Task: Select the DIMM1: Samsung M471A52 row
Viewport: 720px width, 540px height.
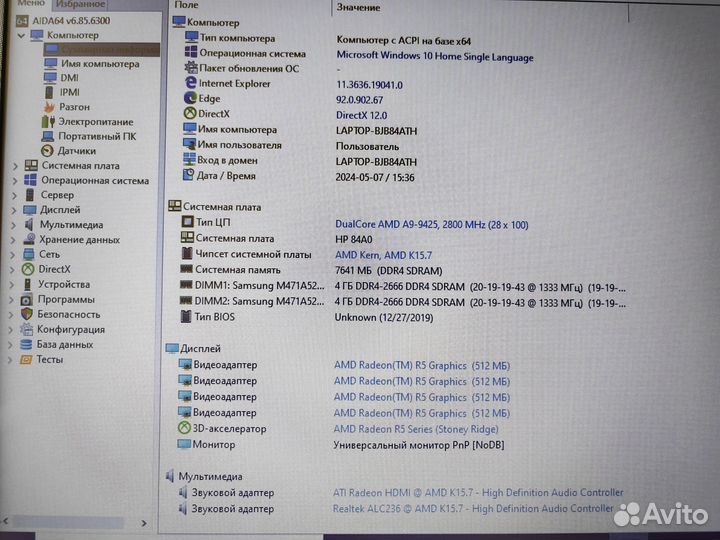Action: [x=402, y=286]
